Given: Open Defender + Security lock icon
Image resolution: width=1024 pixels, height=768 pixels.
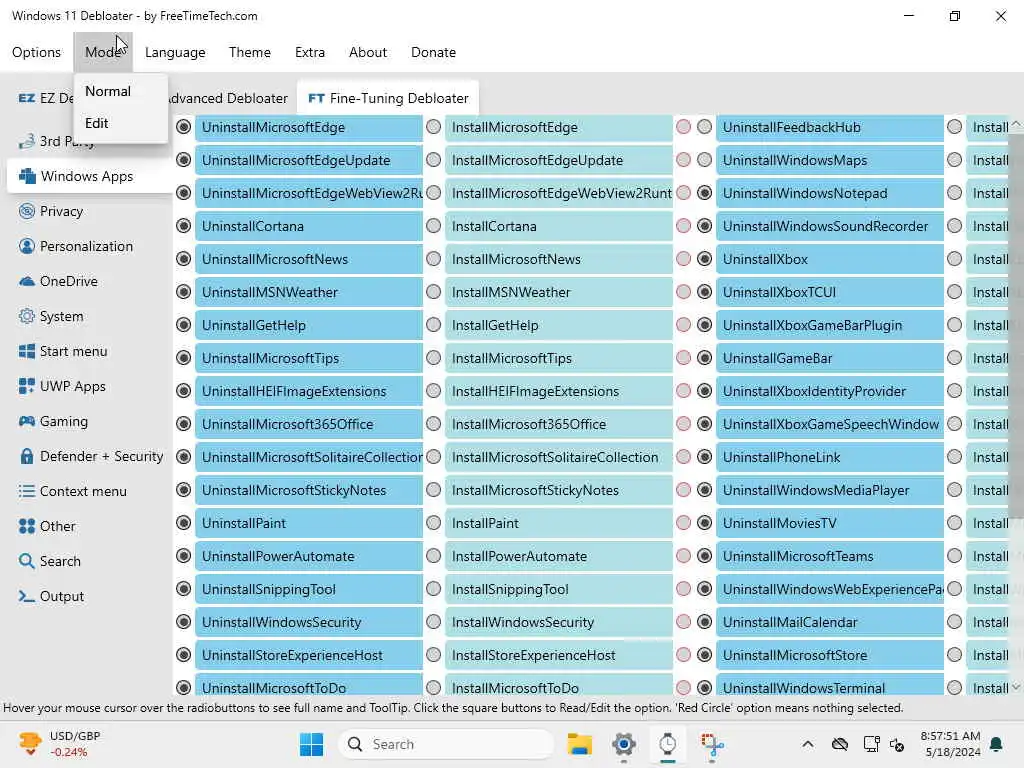Looking at the screenshot, I should (x=26, y=456).
